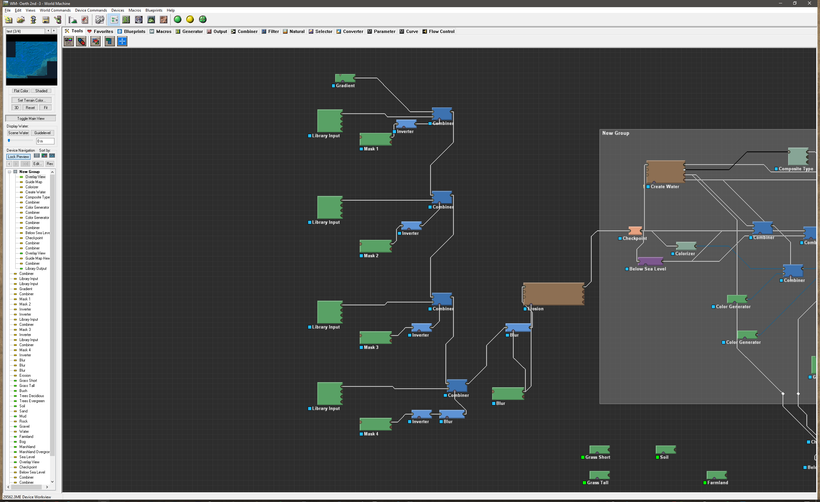Click the Save floppy disk toolbar icon
The height and width of the screenshot is (502, 820).
click(45, 20)
